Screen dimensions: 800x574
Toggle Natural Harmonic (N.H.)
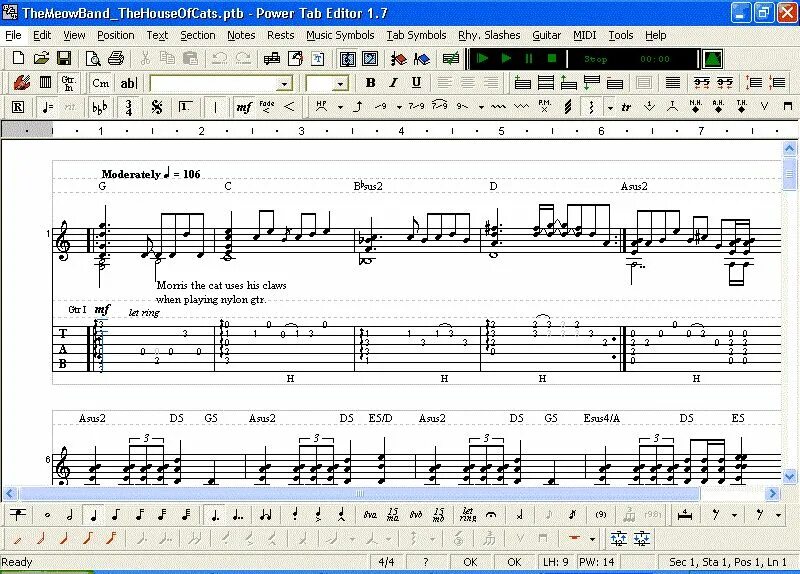[x=695, y=106]
